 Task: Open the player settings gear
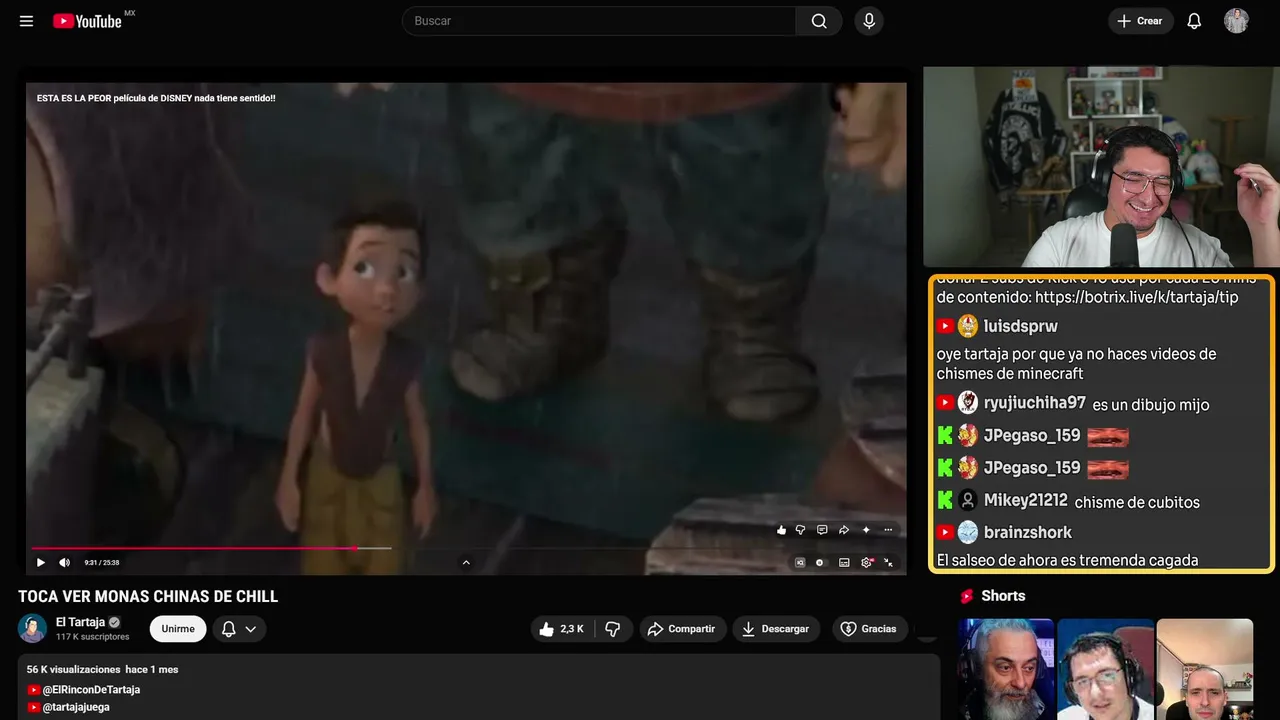(867, 562)
